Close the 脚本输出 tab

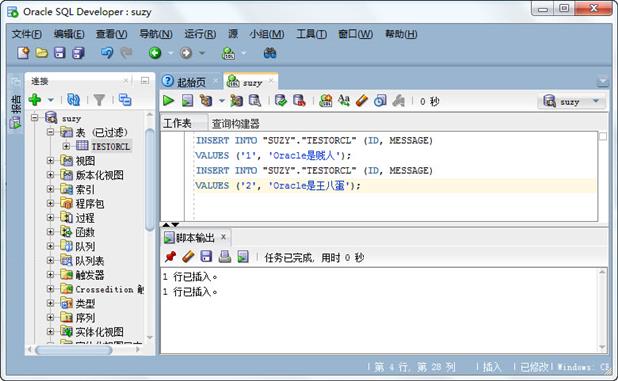[x=223, y=237]
